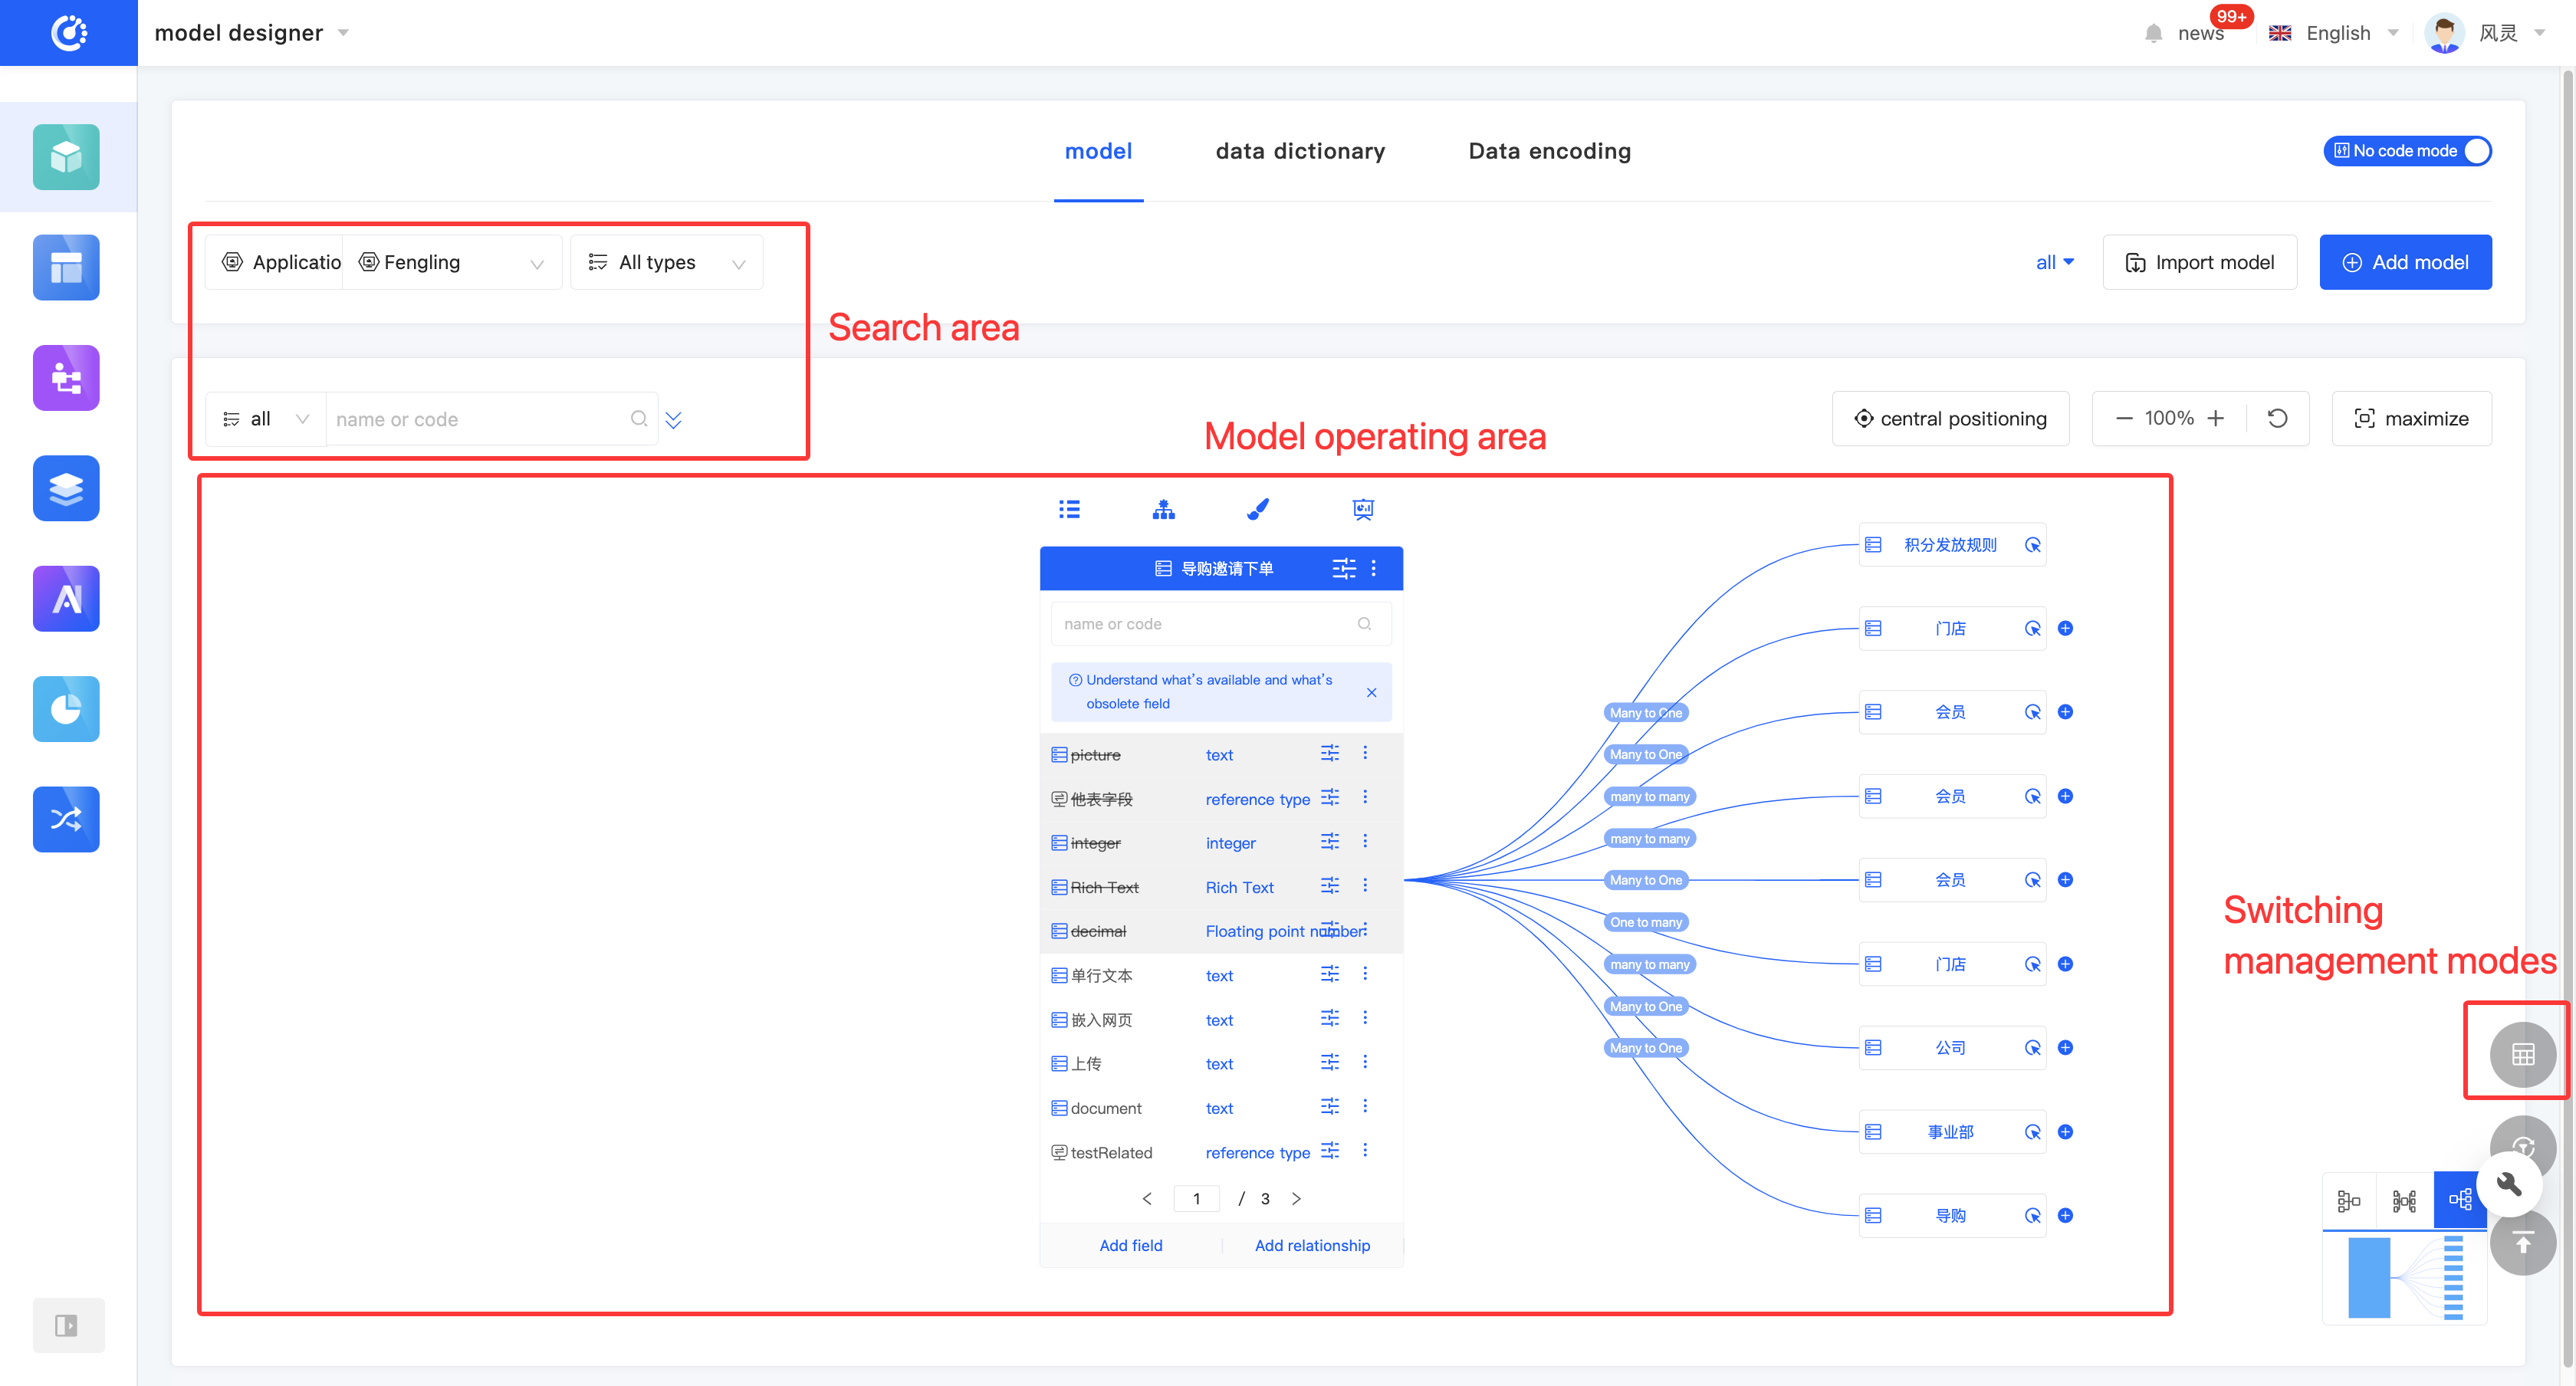Toggle the No code mode switch
This screenshot has width=2576, height=1386.
[x=2407, y=151]
